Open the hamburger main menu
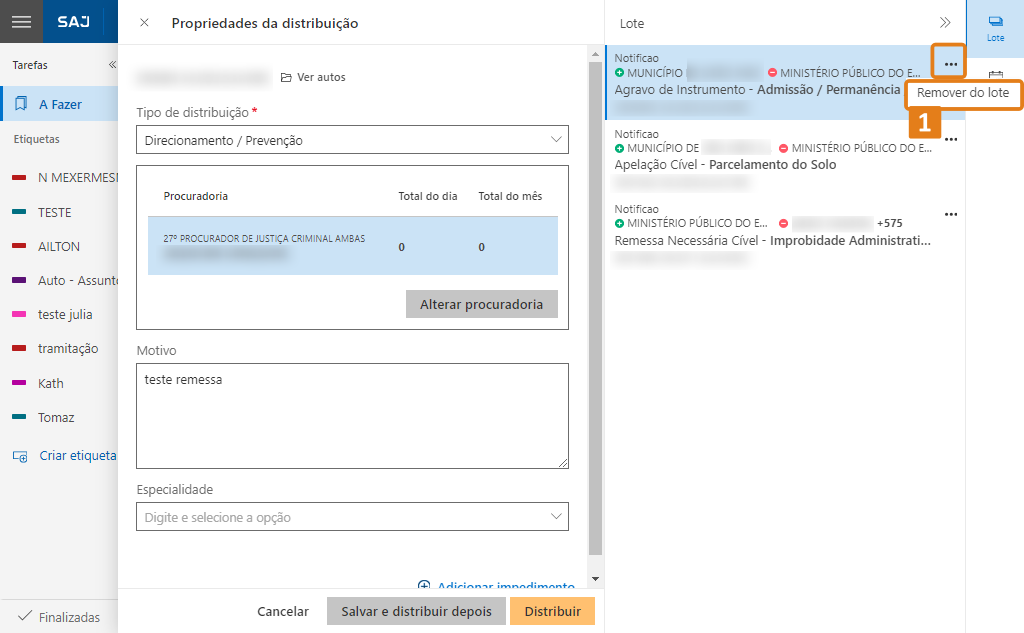Screen dimensions: 1024x633 (x=21, y=22)
